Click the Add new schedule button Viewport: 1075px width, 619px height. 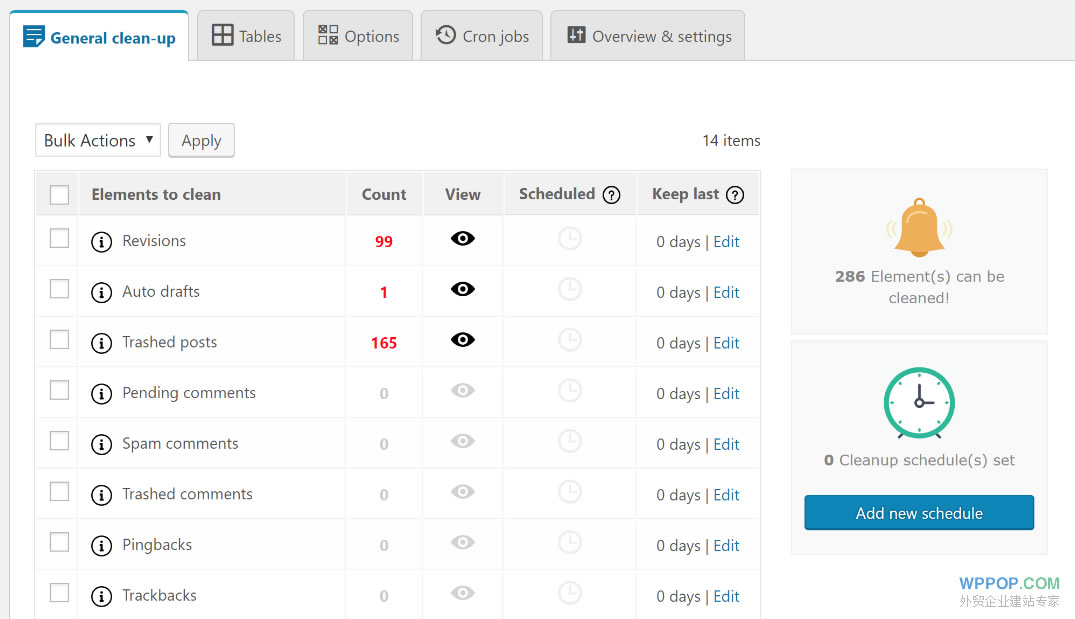[919, 513]
